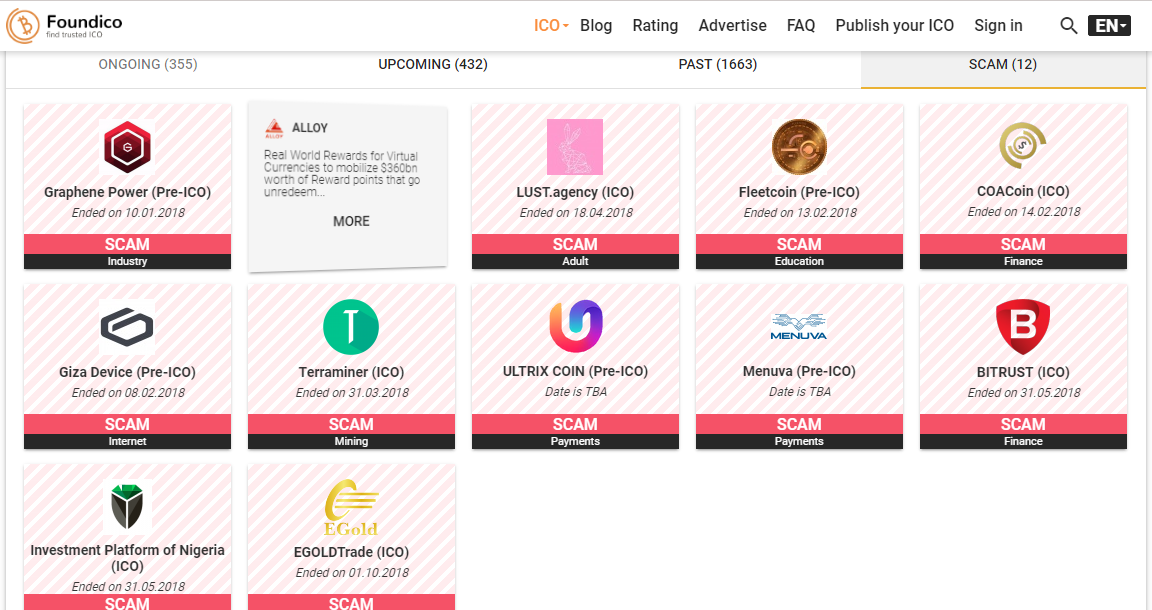Click the Sign in link
Screen dimensions: 1152x610
(x=998, y=26)
